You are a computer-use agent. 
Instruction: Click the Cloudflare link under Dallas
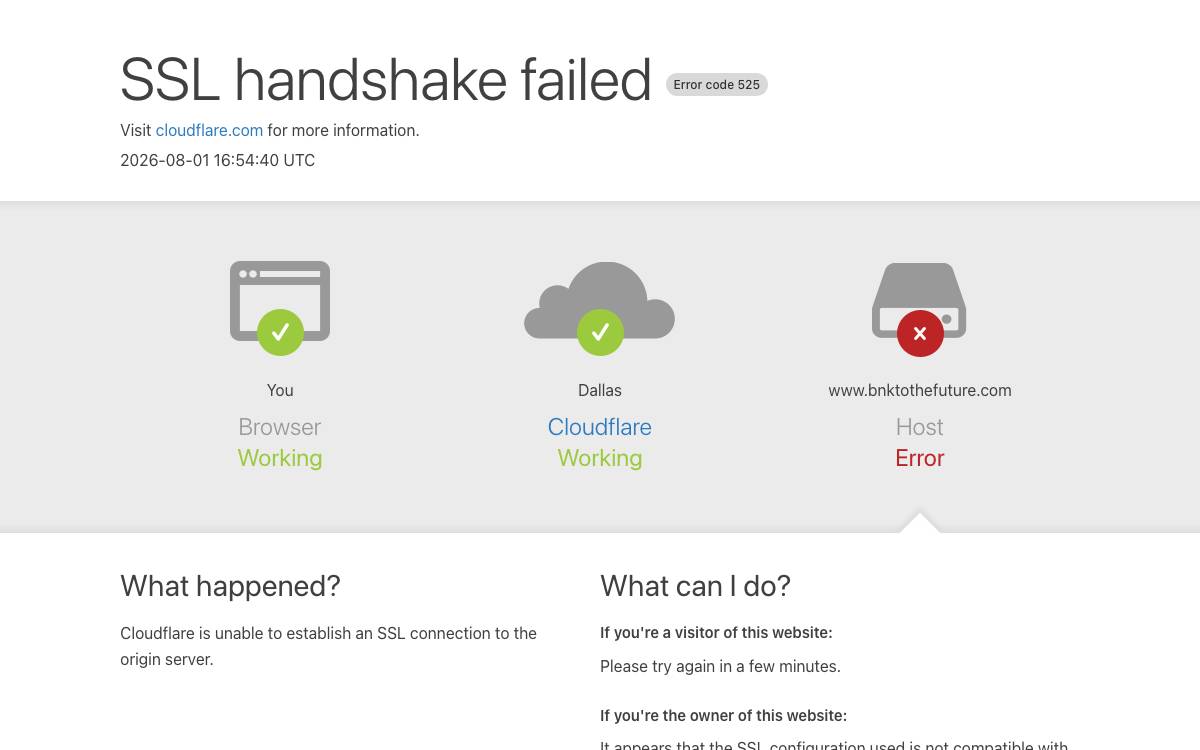pos(600,427)
